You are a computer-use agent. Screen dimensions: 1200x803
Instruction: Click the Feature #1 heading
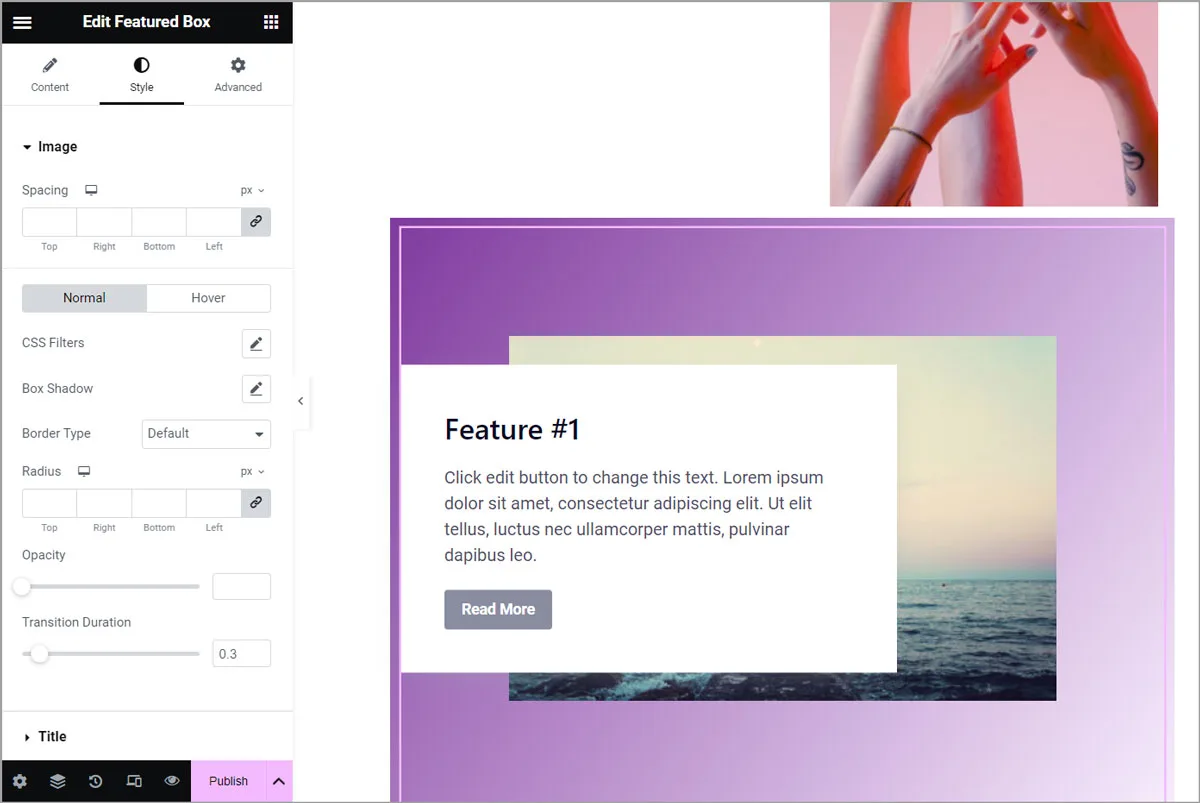point(512,430)
